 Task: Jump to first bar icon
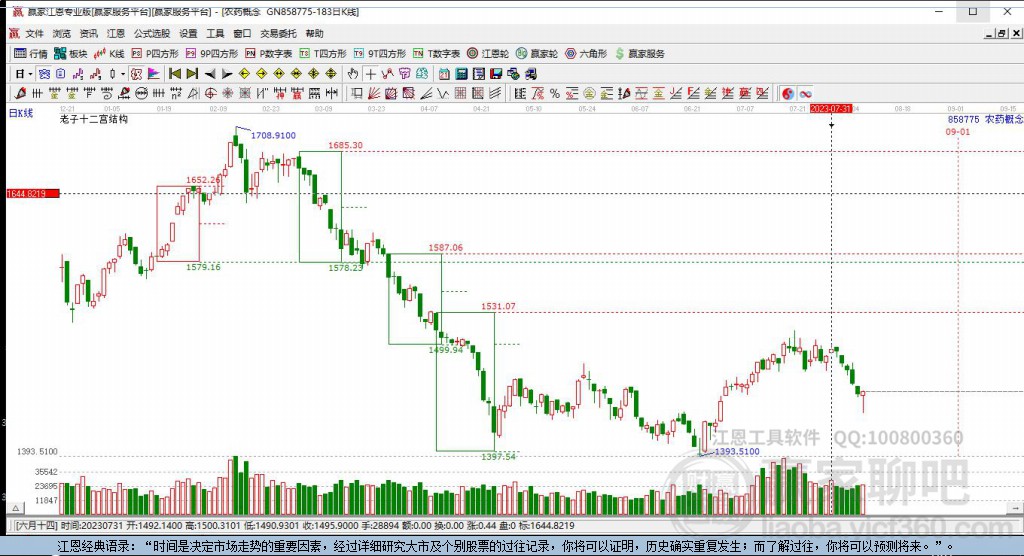[x=174, y=74]
